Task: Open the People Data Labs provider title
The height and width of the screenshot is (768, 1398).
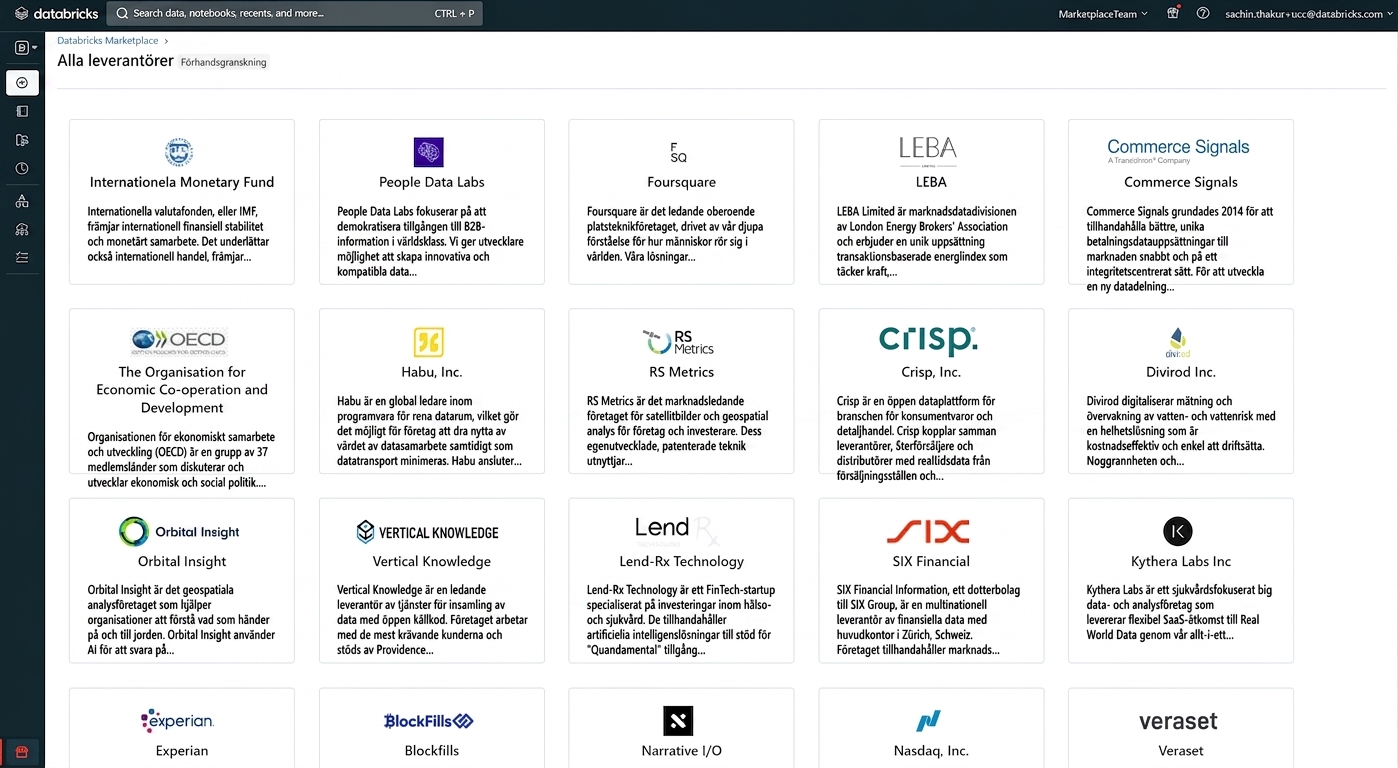Action: [x=432, y=182]
